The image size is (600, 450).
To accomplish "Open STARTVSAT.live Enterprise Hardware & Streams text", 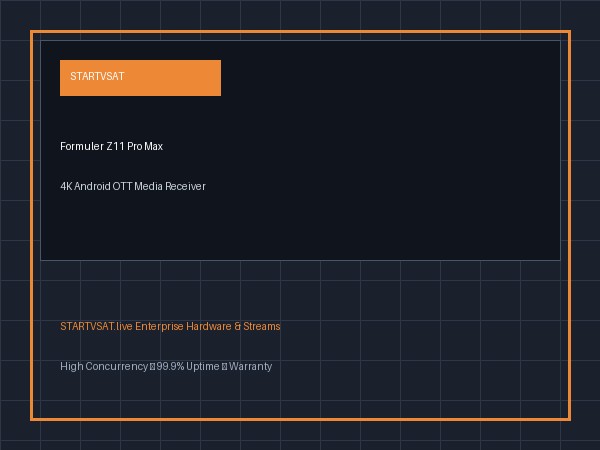I will click(170, 326).
